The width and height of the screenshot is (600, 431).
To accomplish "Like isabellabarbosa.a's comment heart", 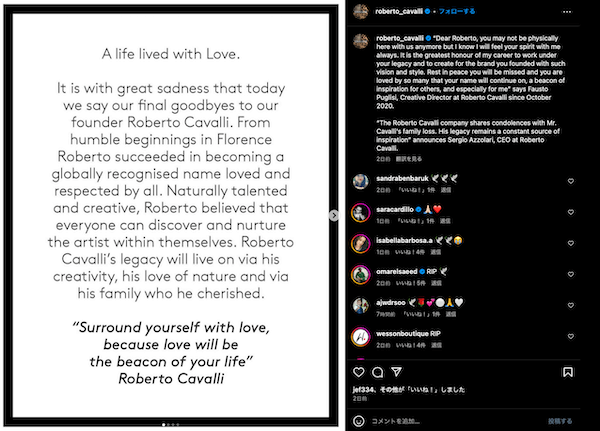I will pos(571,243).
